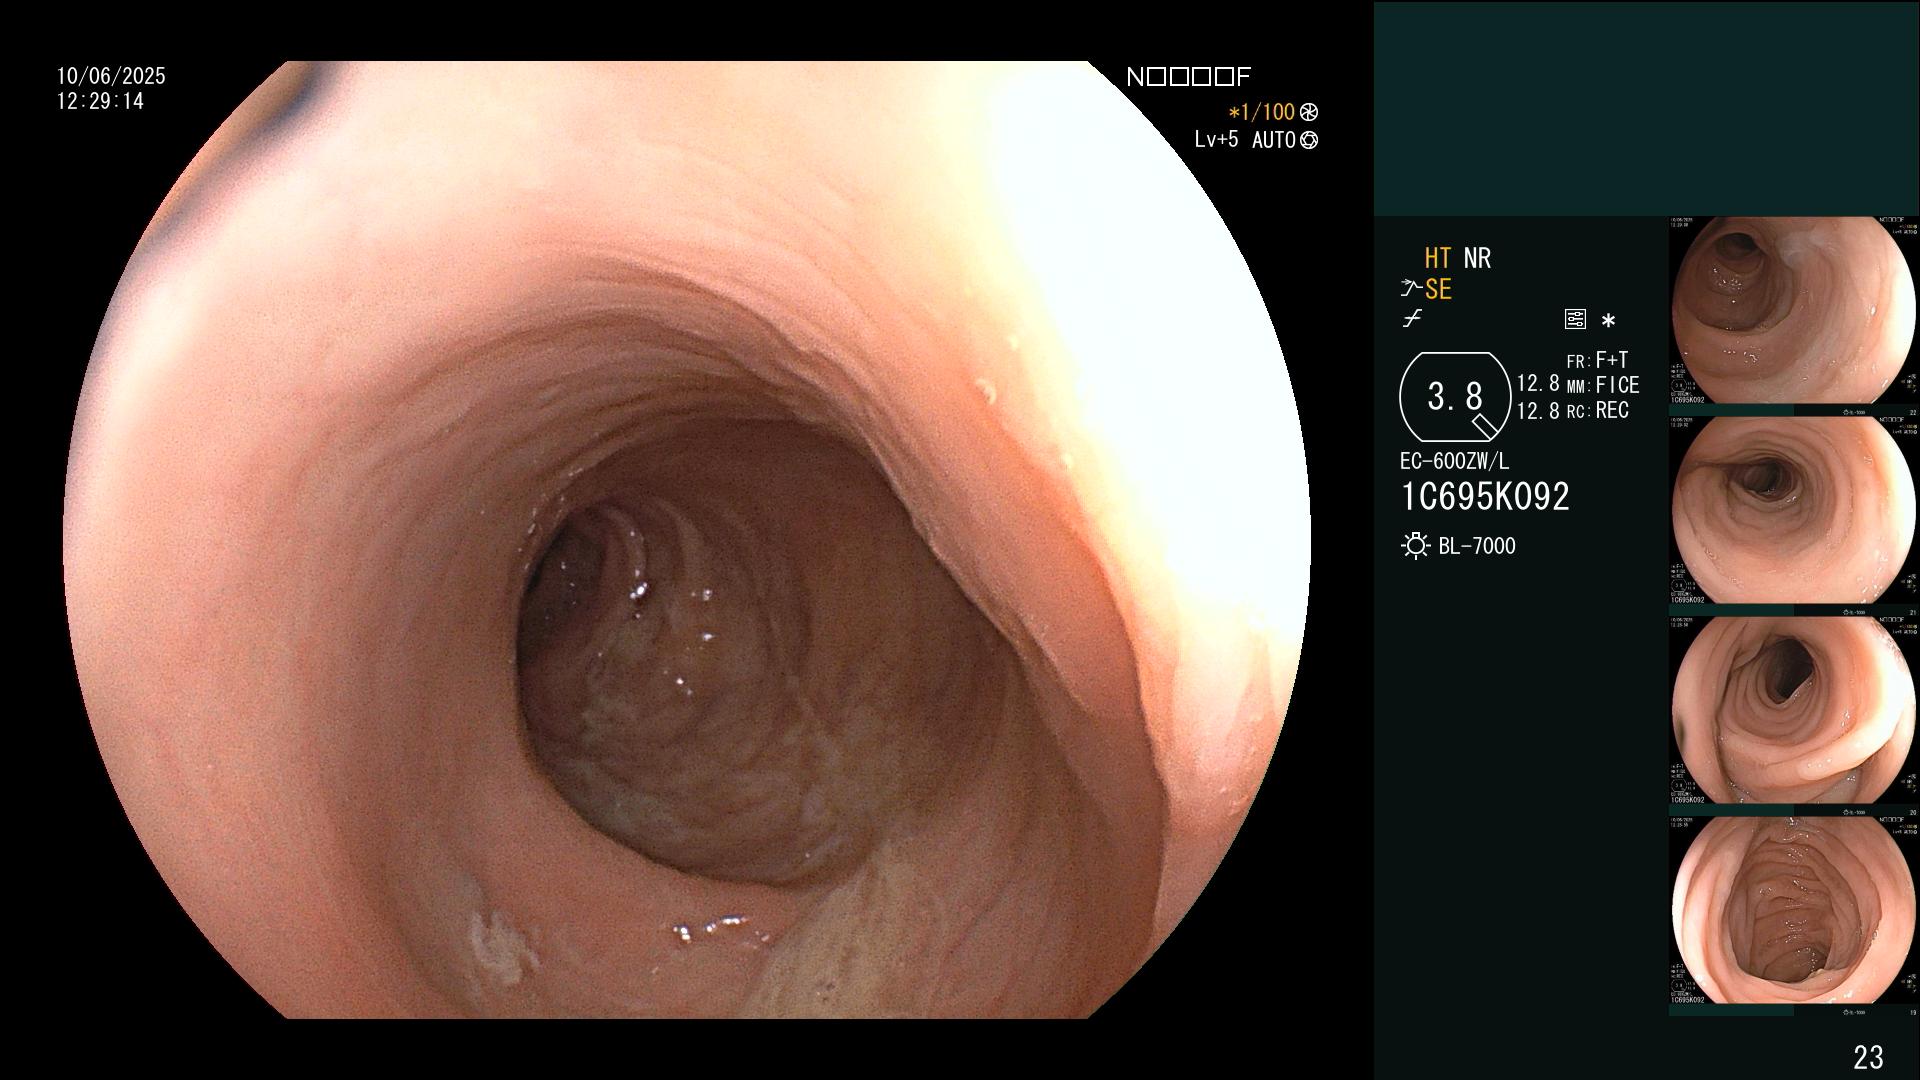Screen dimensions: 1920x1080
Task: Click the FR: F+T button assignment
Action: 1597,360
